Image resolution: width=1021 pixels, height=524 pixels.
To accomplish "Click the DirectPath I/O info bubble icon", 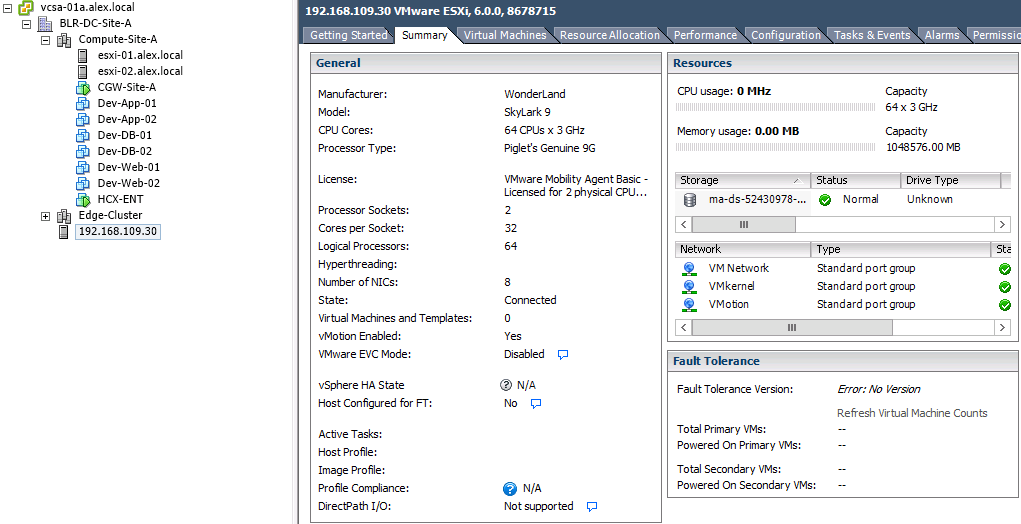I will tap(592, 507).
